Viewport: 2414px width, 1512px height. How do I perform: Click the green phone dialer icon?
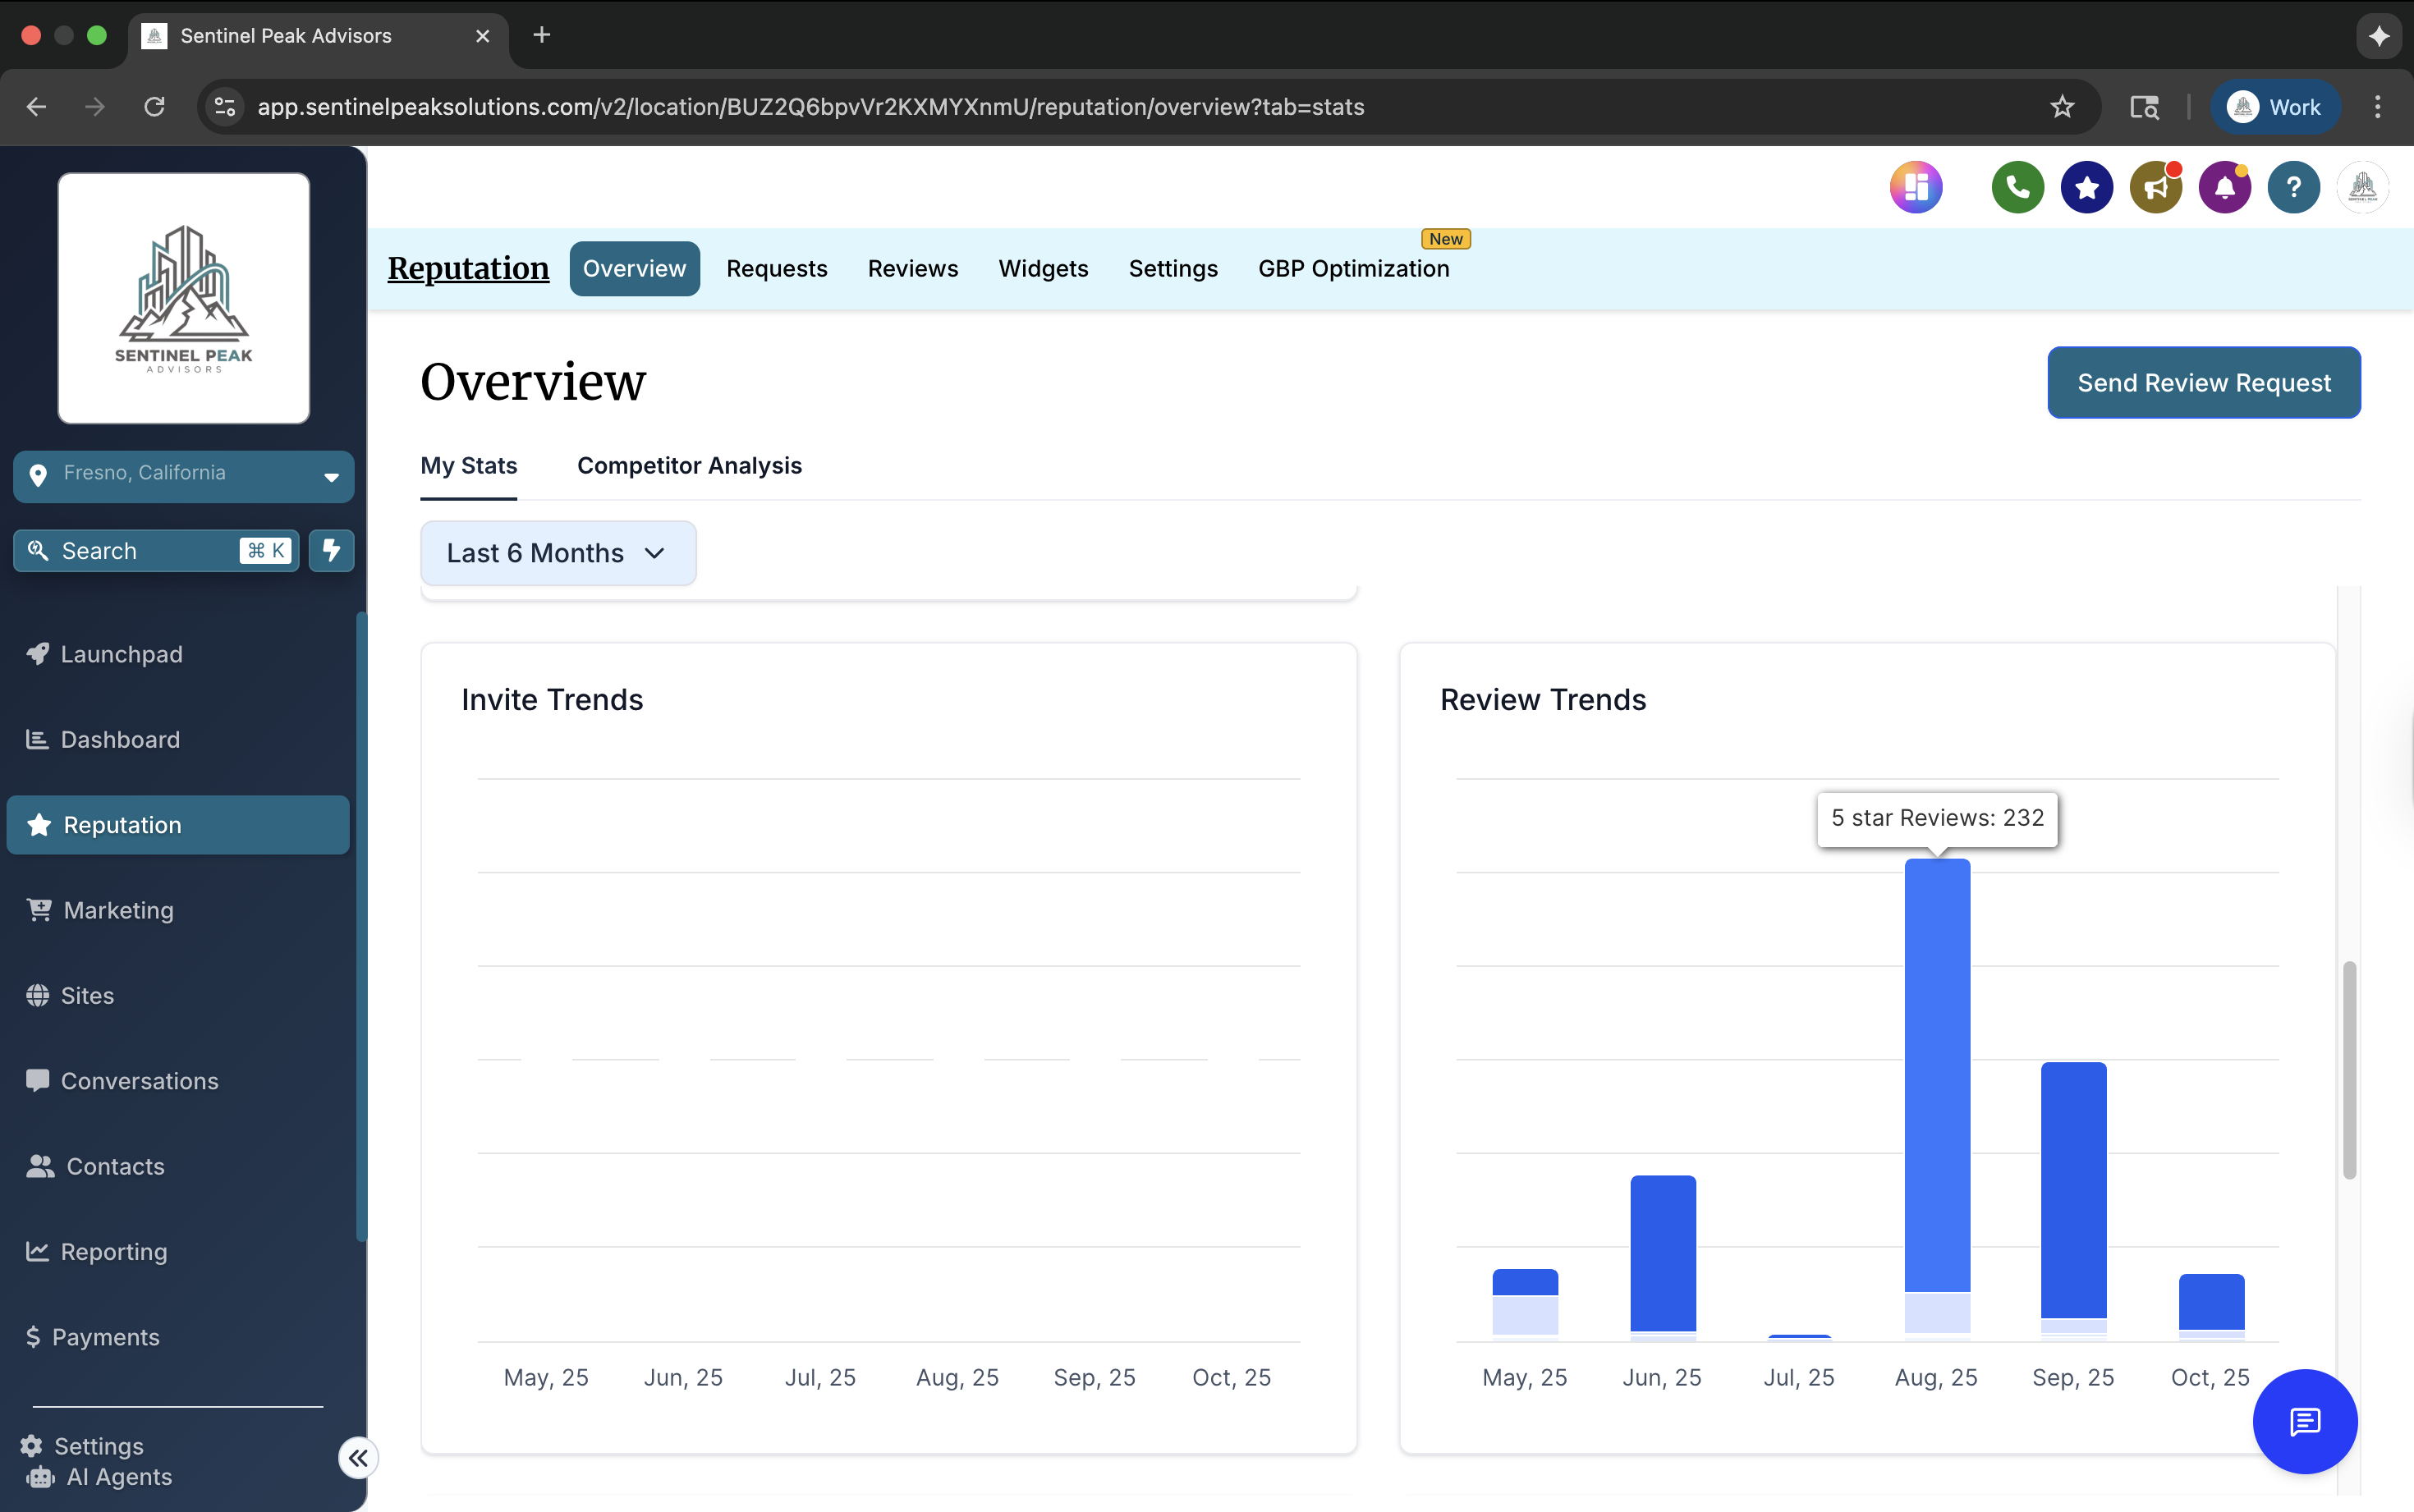(2017, 187)
